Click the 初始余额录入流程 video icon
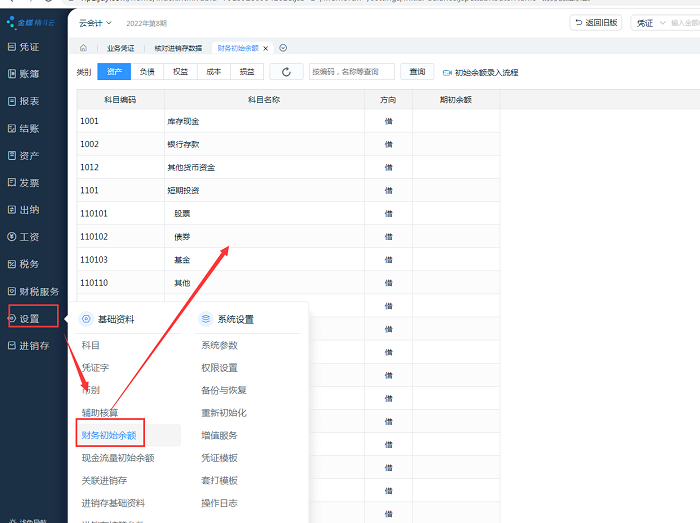Image resolution: width=700 pixels, height=523 pixels. (x=447, y=72)
